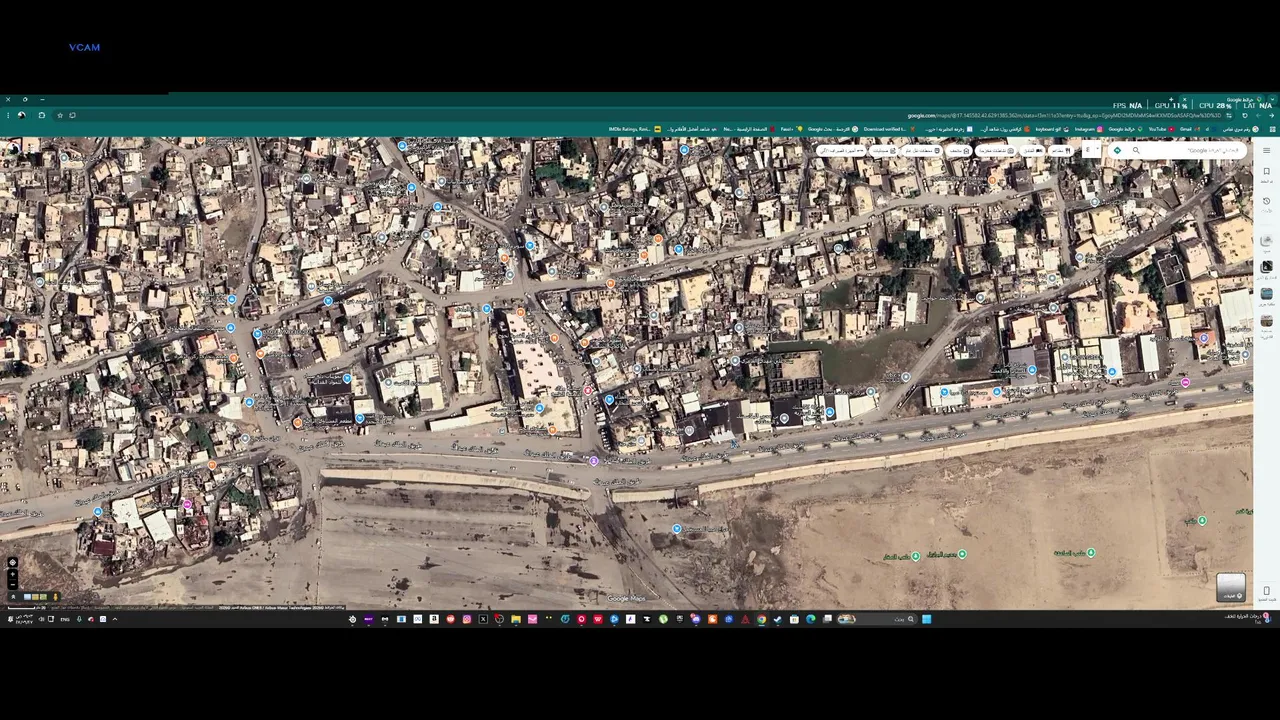Open the fourth recent place thumbnail in sidebar
Viewport: 1280px width, 720px height.
(x=1266, y=320)
